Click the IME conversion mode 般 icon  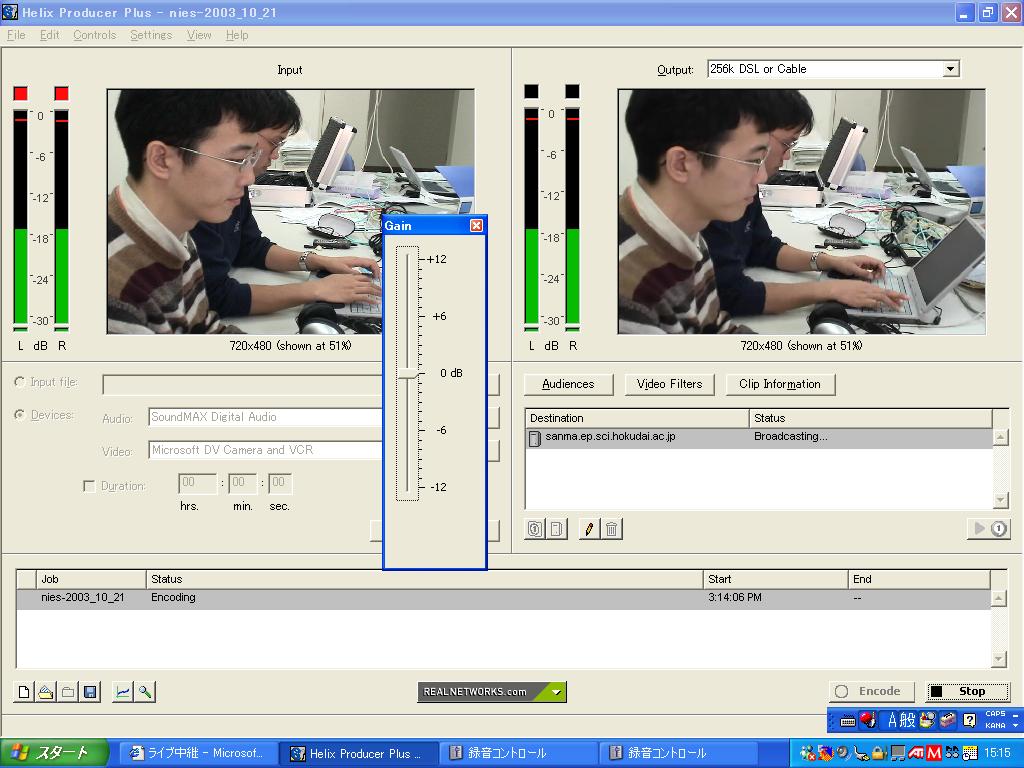(x=908, y=720)
